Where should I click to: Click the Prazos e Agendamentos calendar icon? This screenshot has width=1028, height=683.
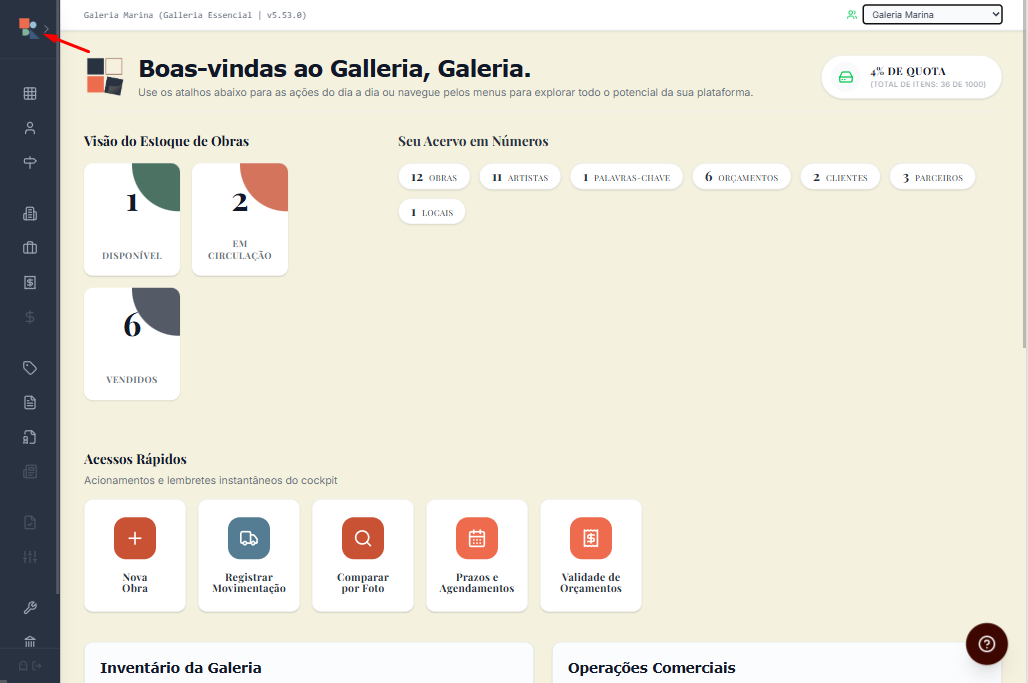477,538
